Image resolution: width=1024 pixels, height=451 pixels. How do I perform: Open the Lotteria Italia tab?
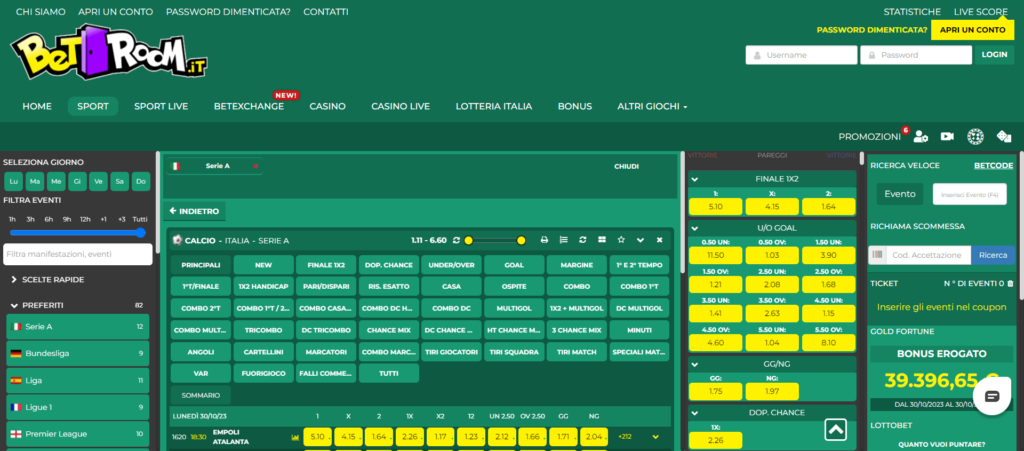(494, 106)
